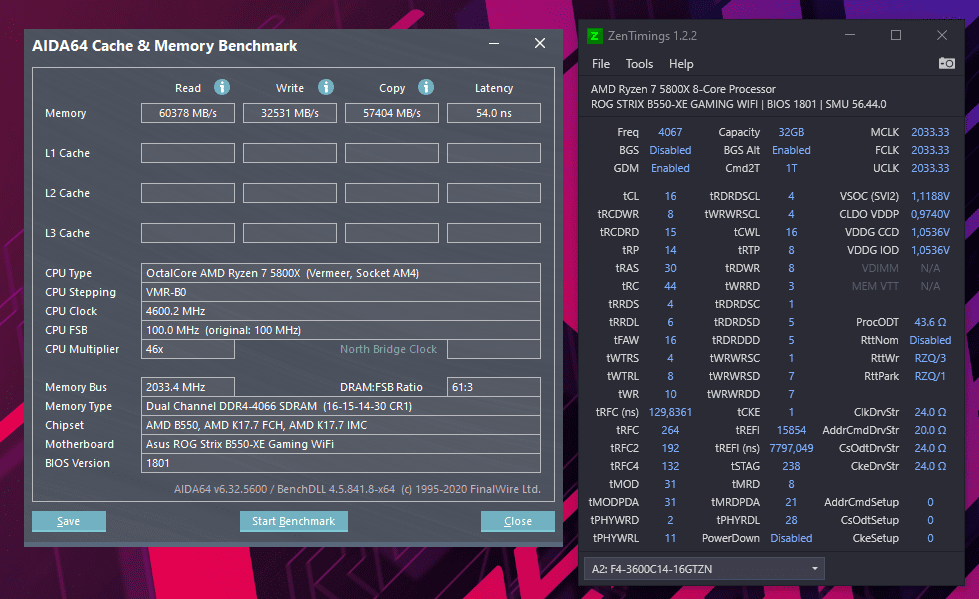Click the DRAM:FSB Ratio value 61:3
This screenshot has width=979, height=599.
pos(494,387)
